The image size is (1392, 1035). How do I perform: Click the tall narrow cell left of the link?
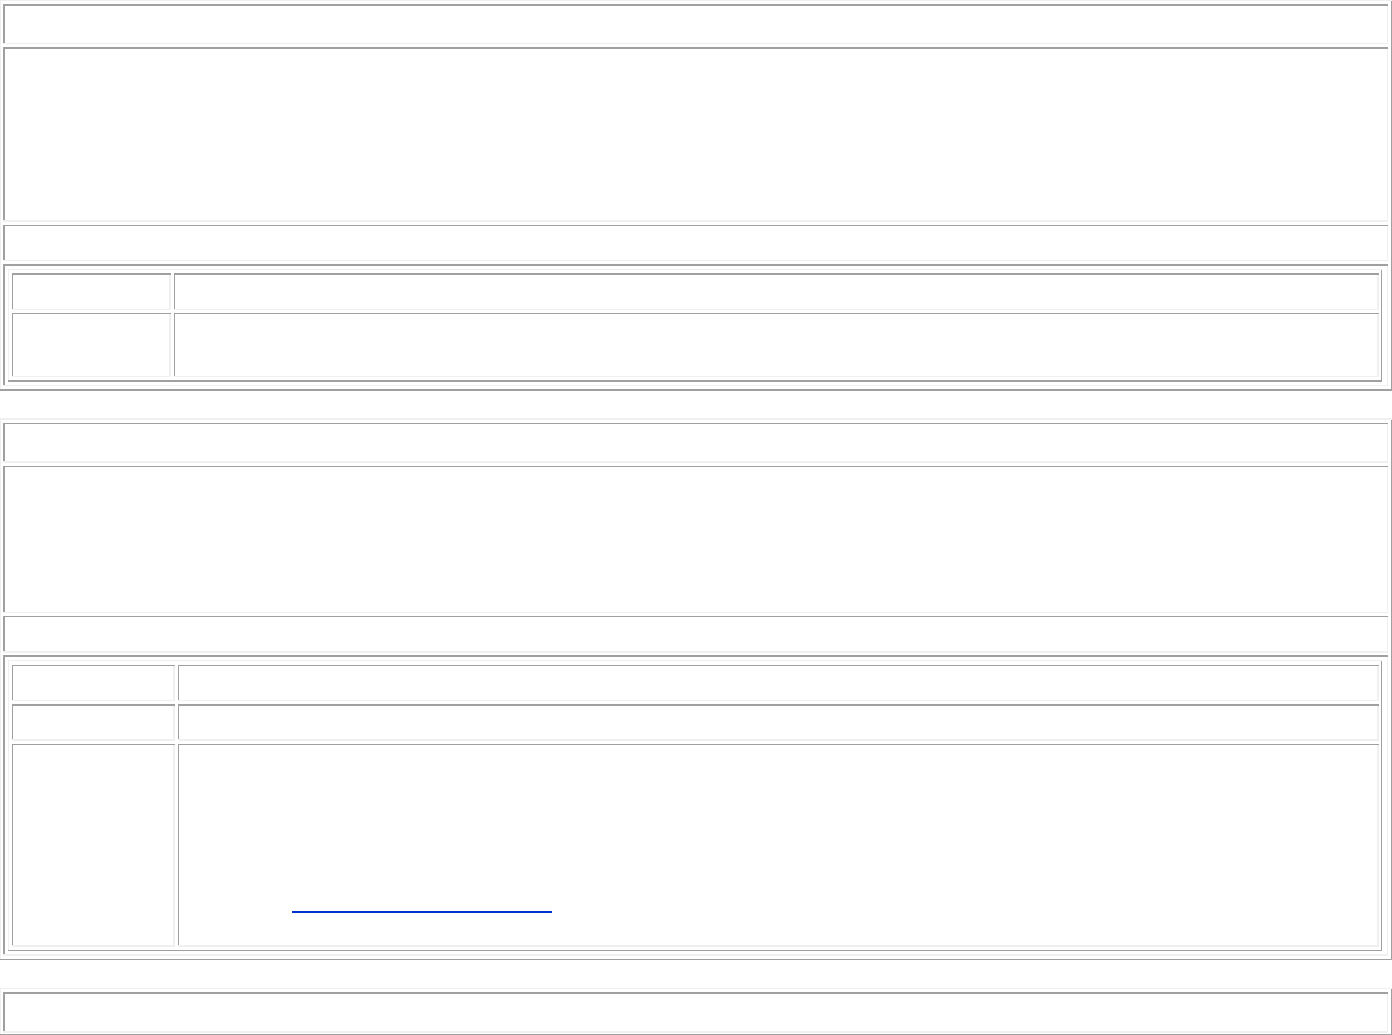click(x=93, y=844)
